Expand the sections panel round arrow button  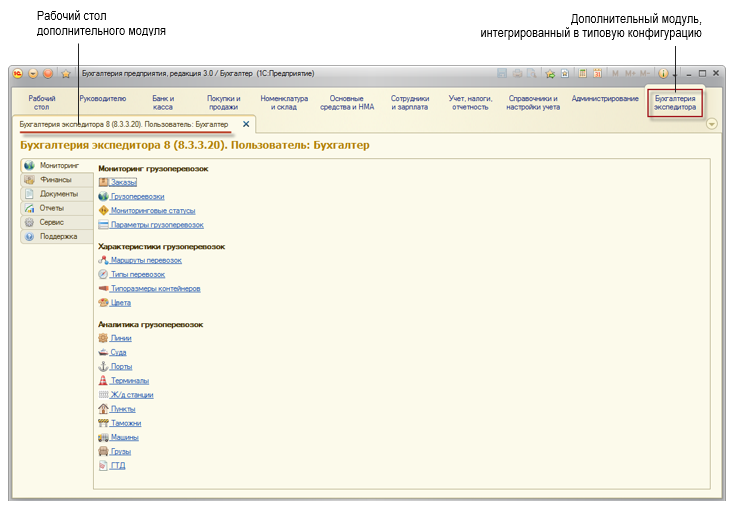(x=711, y=124)
